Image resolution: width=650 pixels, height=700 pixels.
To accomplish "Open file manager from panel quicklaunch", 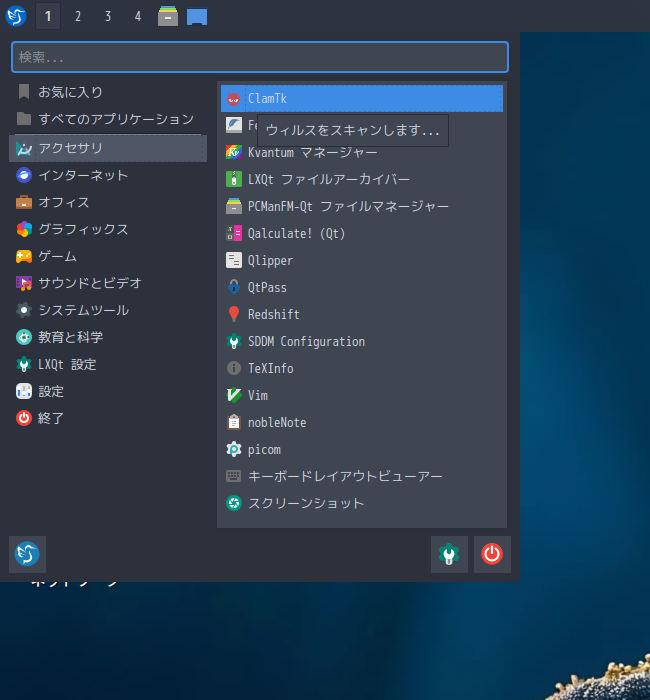I will [x=168, y=17].
